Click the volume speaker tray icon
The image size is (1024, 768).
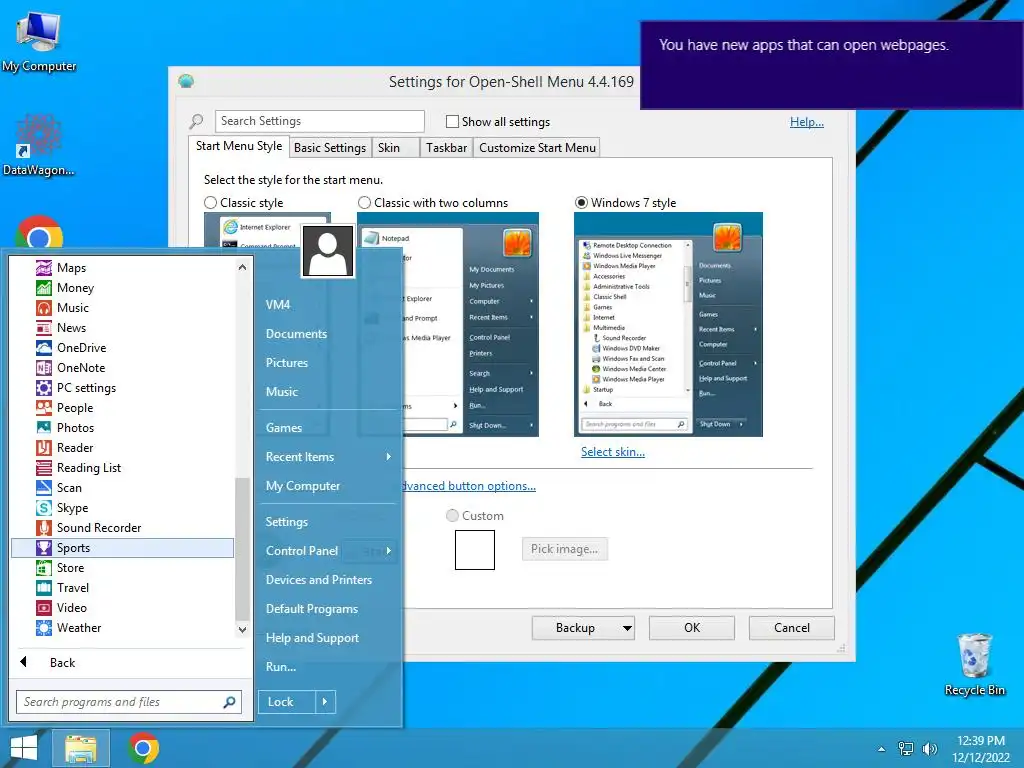click(x=930, y=749)
